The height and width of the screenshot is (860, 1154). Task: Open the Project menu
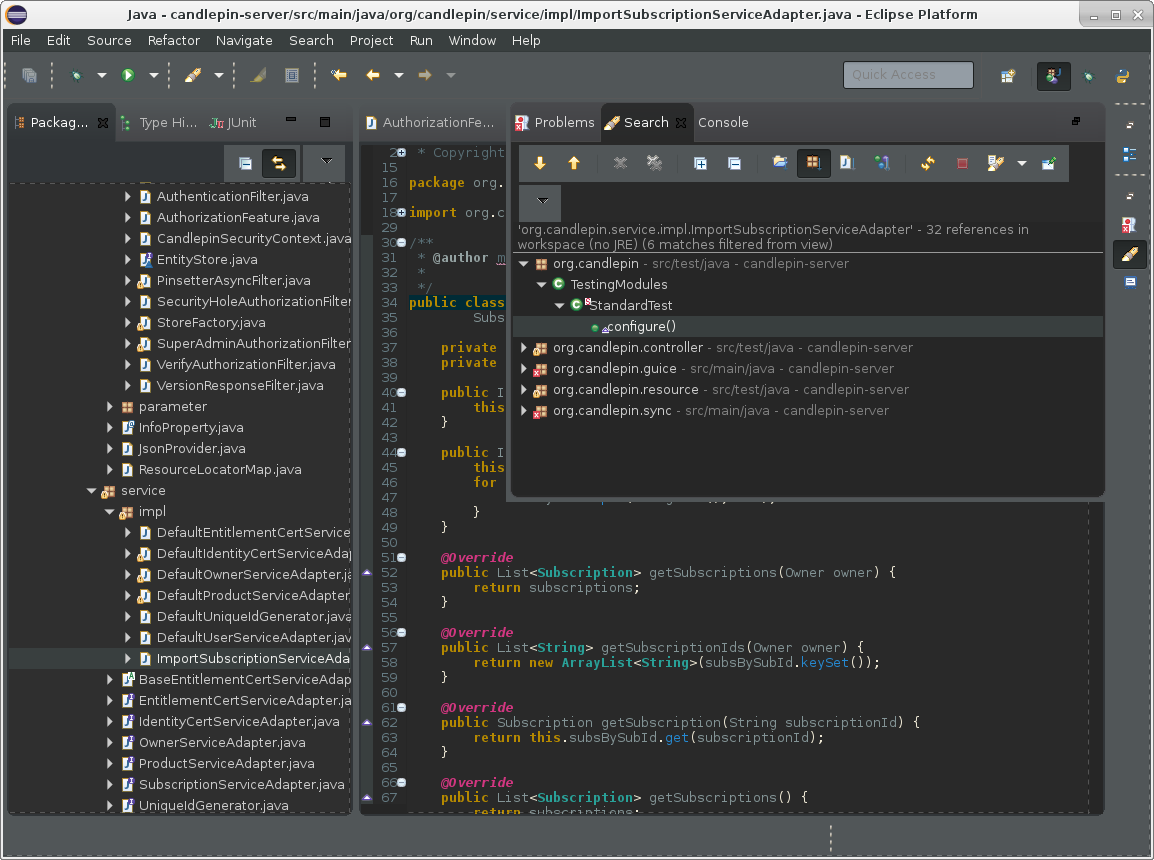click(x=371, y=40)
